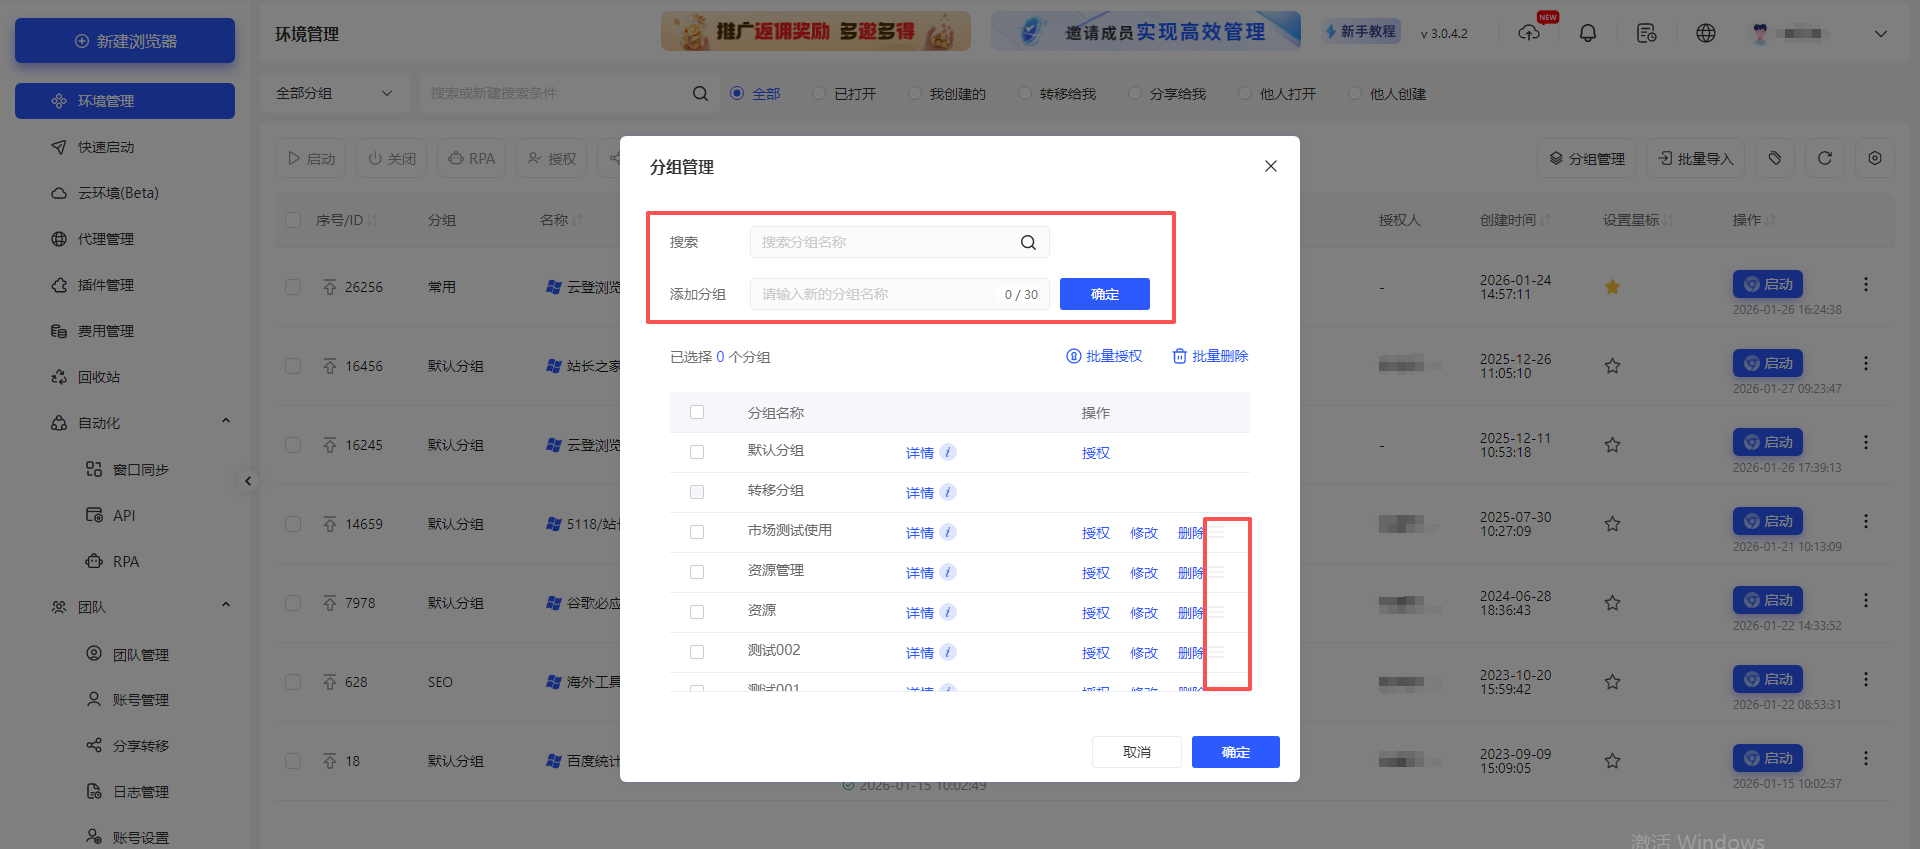The width and height of the screenshot is (1920, 849).
Task: Click 授权 link for 默认分组
Action: [x=1096, y=453]
